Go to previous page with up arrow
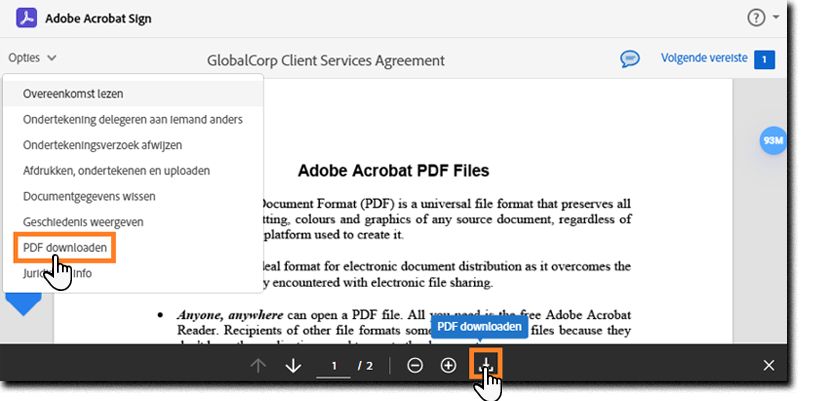Image resolution: width=829 pixels, height=401 pixels. tap(258, 366)
